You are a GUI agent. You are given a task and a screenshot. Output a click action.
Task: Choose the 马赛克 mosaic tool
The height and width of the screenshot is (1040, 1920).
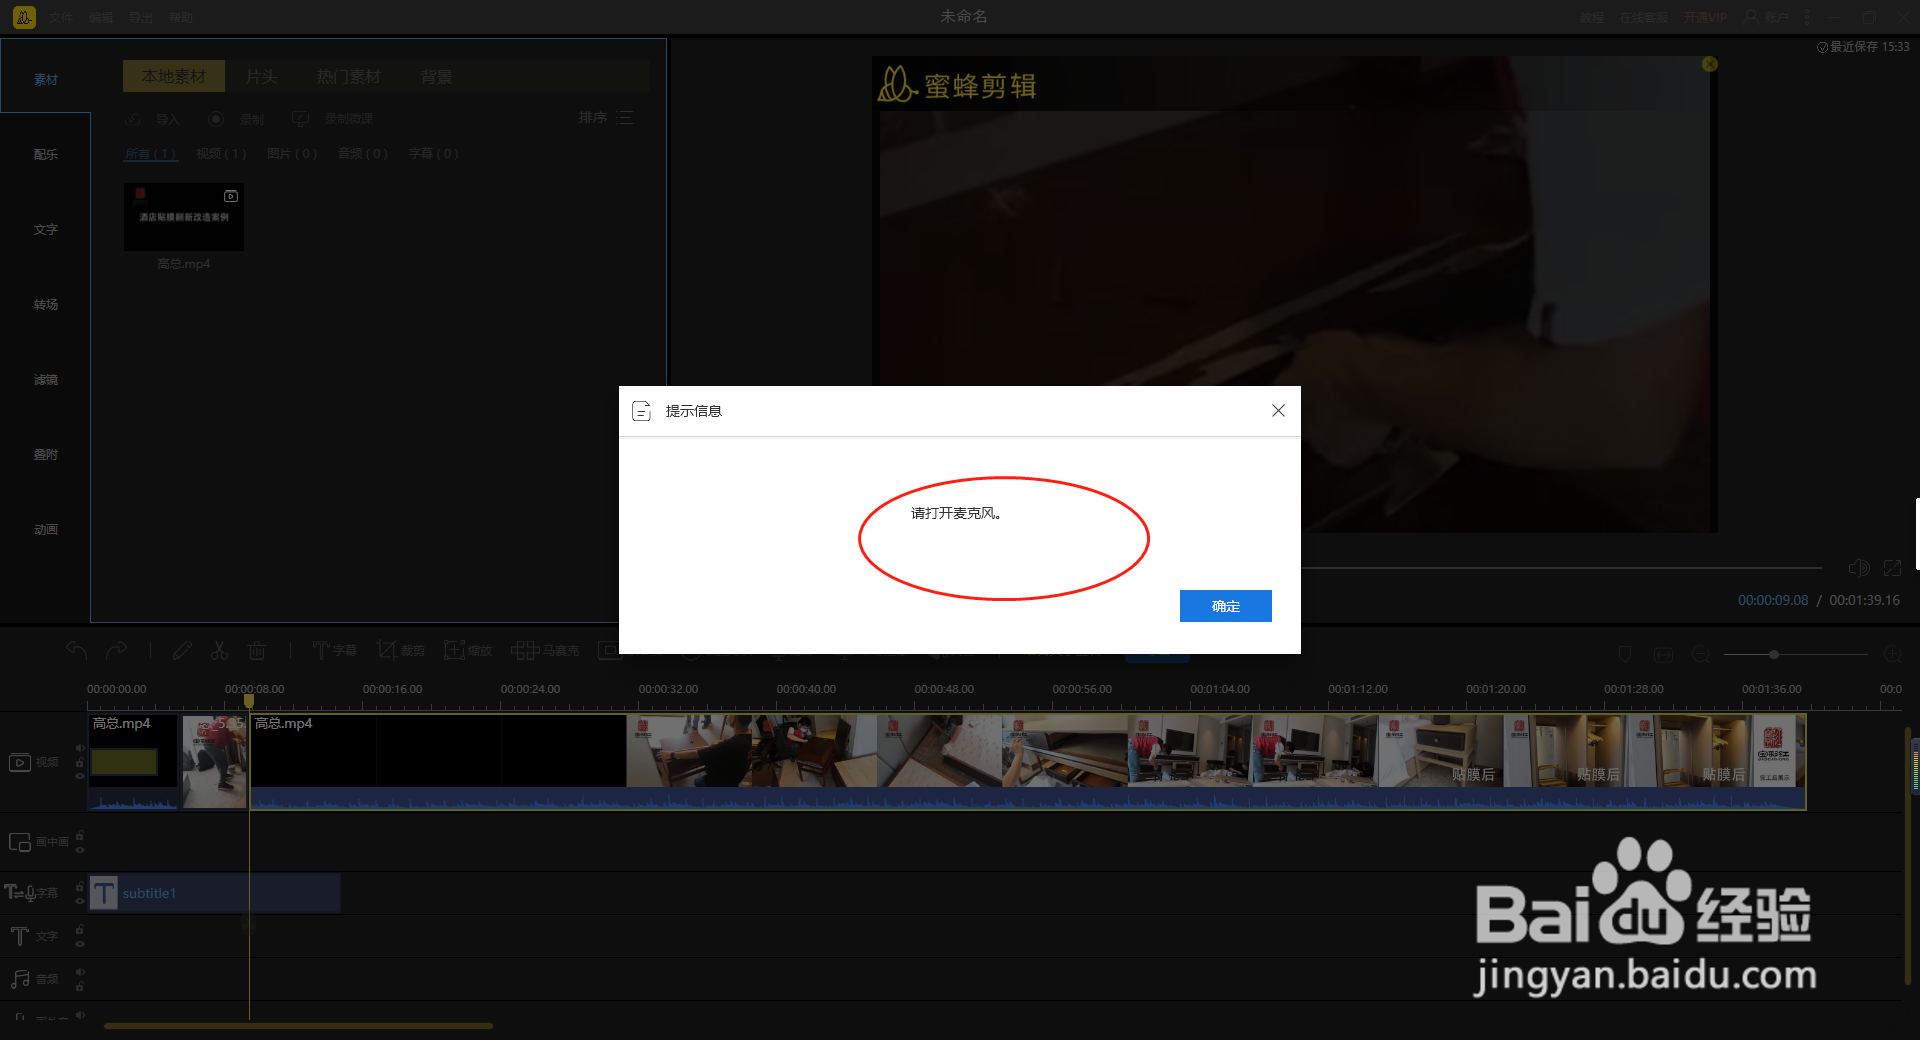[545, 650]
